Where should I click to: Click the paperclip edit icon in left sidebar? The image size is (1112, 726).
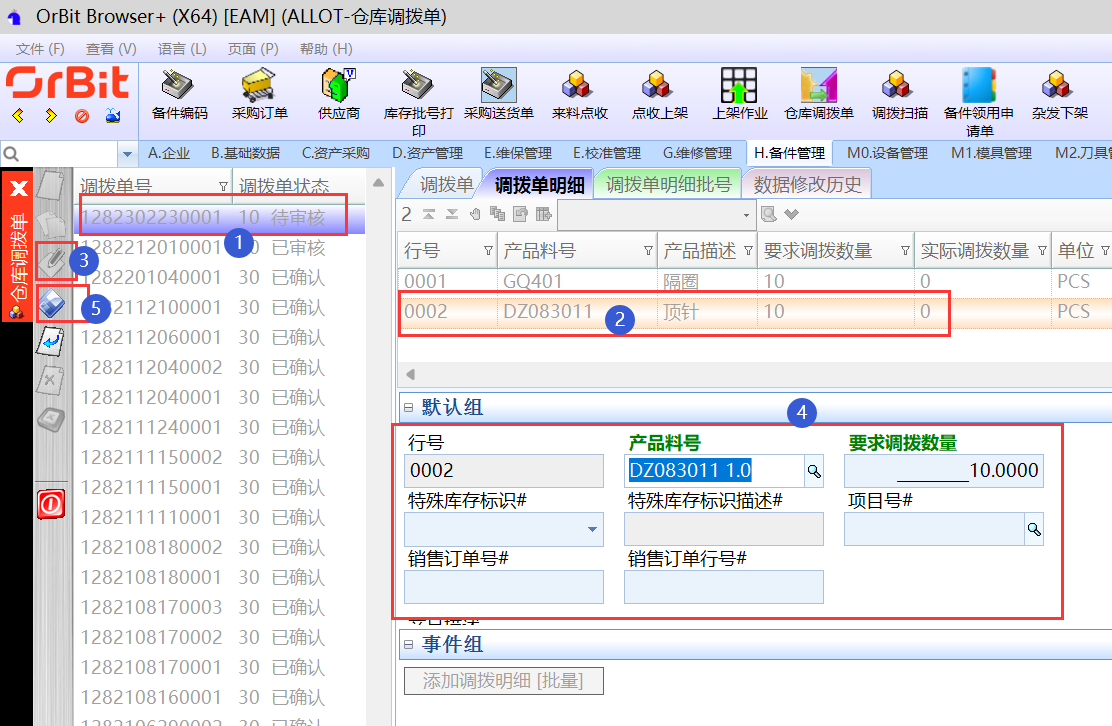point(51,260)
